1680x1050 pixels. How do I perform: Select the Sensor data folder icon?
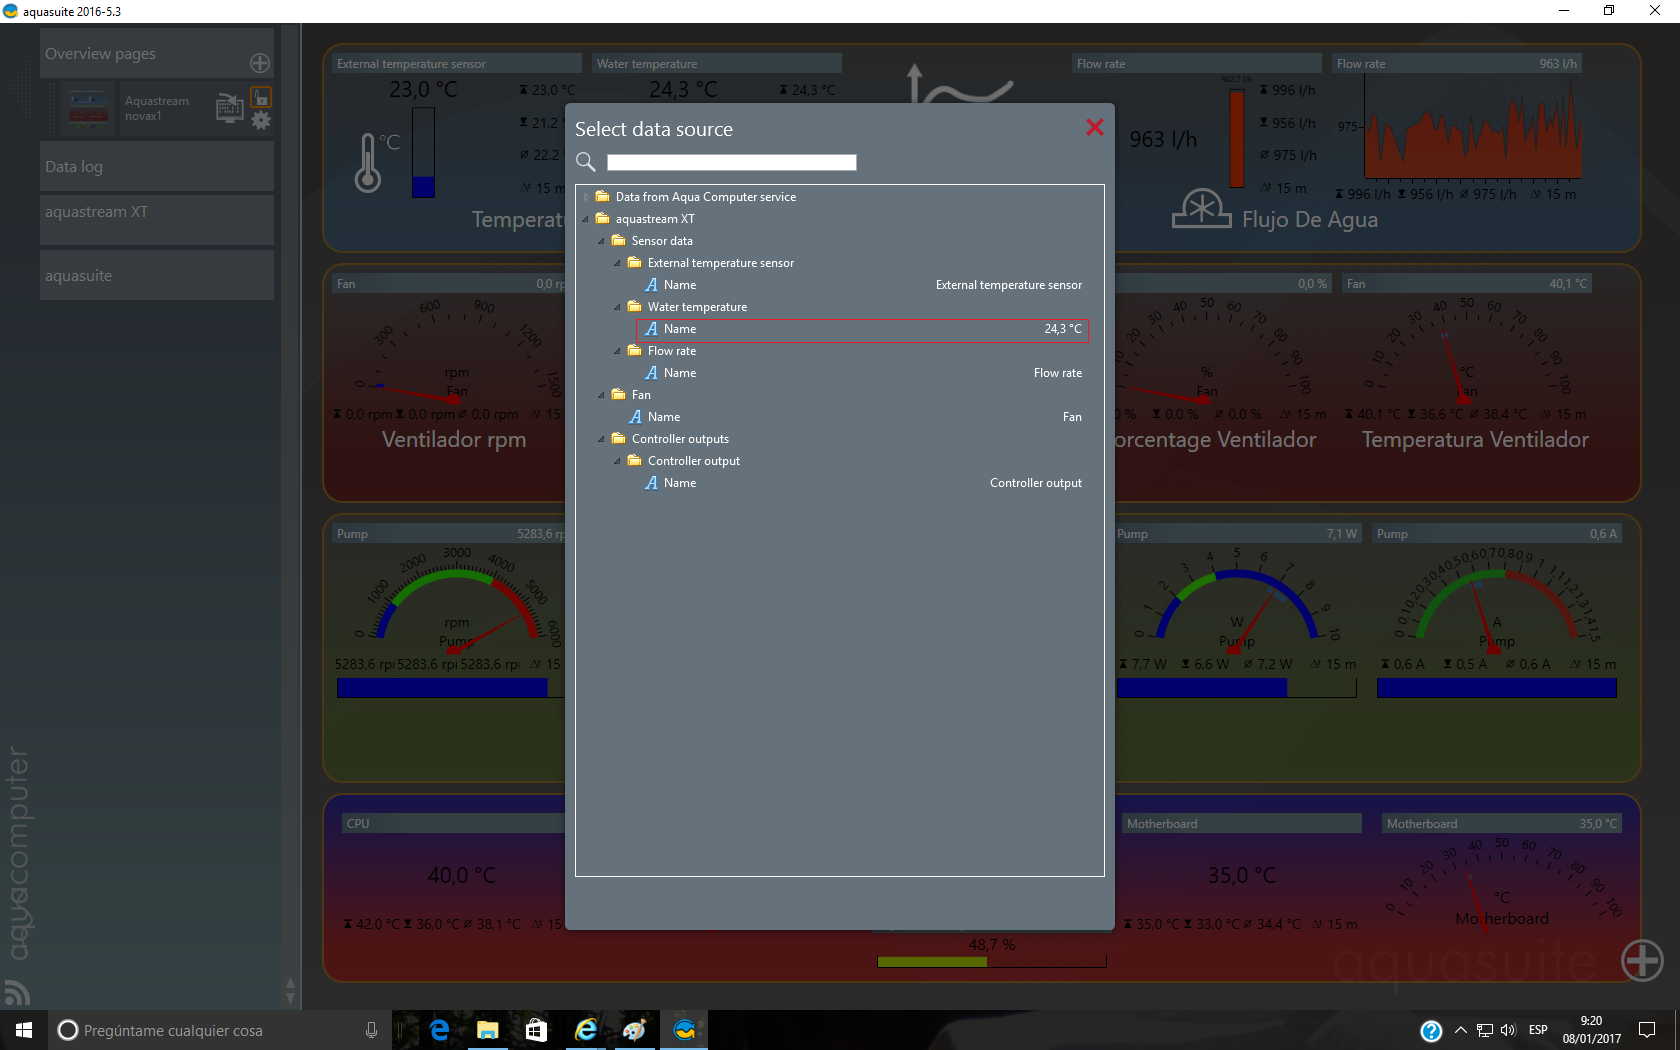pyautogui.click(x=618, y=240)
